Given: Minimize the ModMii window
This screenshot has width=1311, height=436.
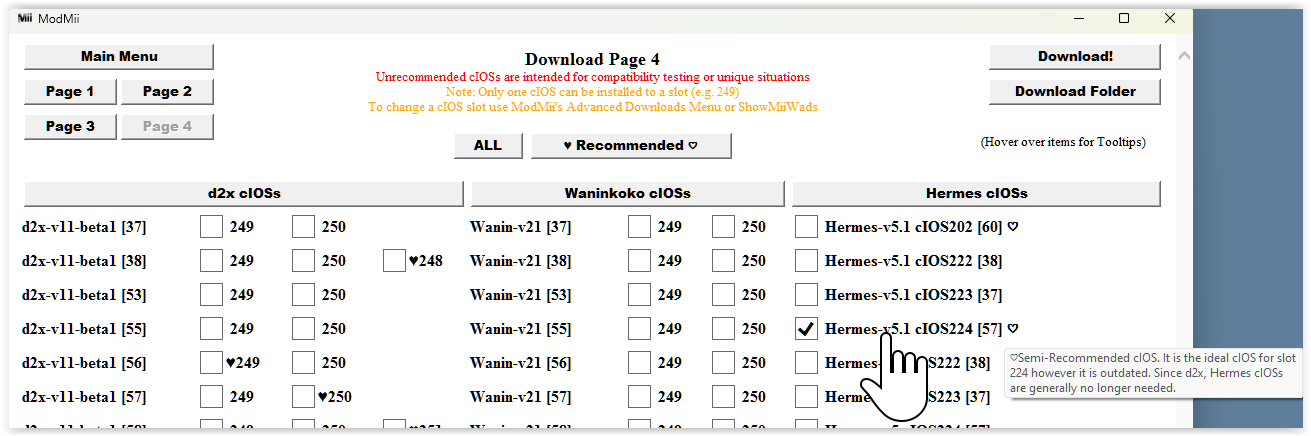Looking at the screenshot, I should 1078,18.
